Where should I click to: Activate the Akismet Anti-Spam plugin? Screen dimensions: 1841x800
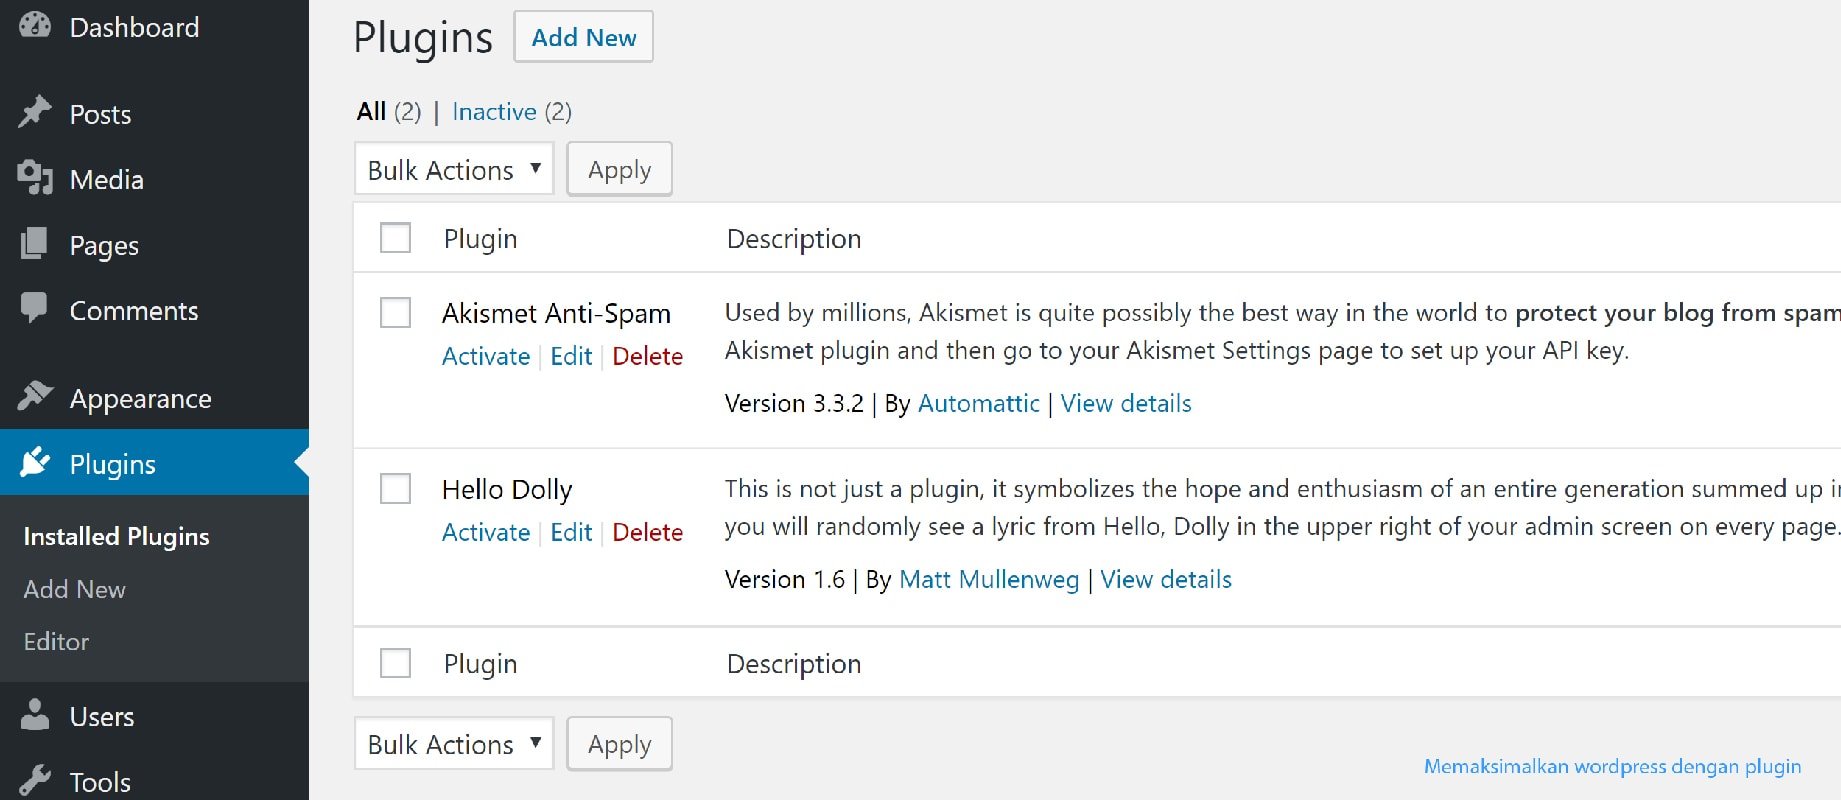point(486,355)
